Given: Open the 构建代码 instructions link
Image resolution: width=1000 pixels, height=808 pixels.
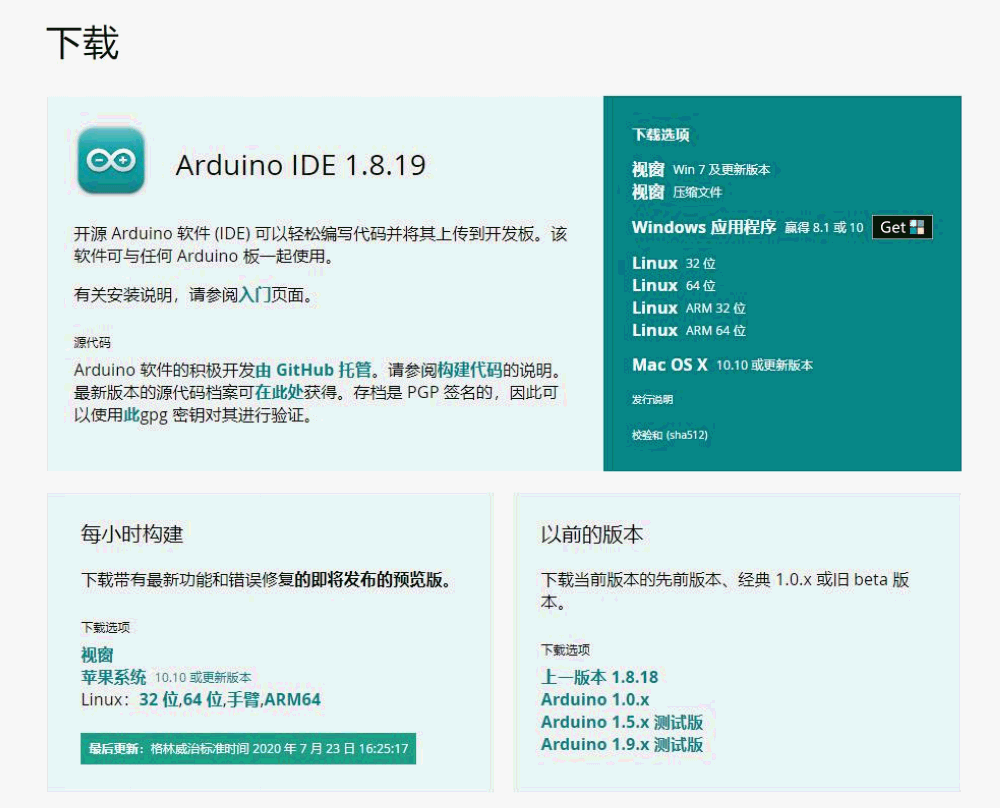Looking at the screenshot, I should [469, 370].
